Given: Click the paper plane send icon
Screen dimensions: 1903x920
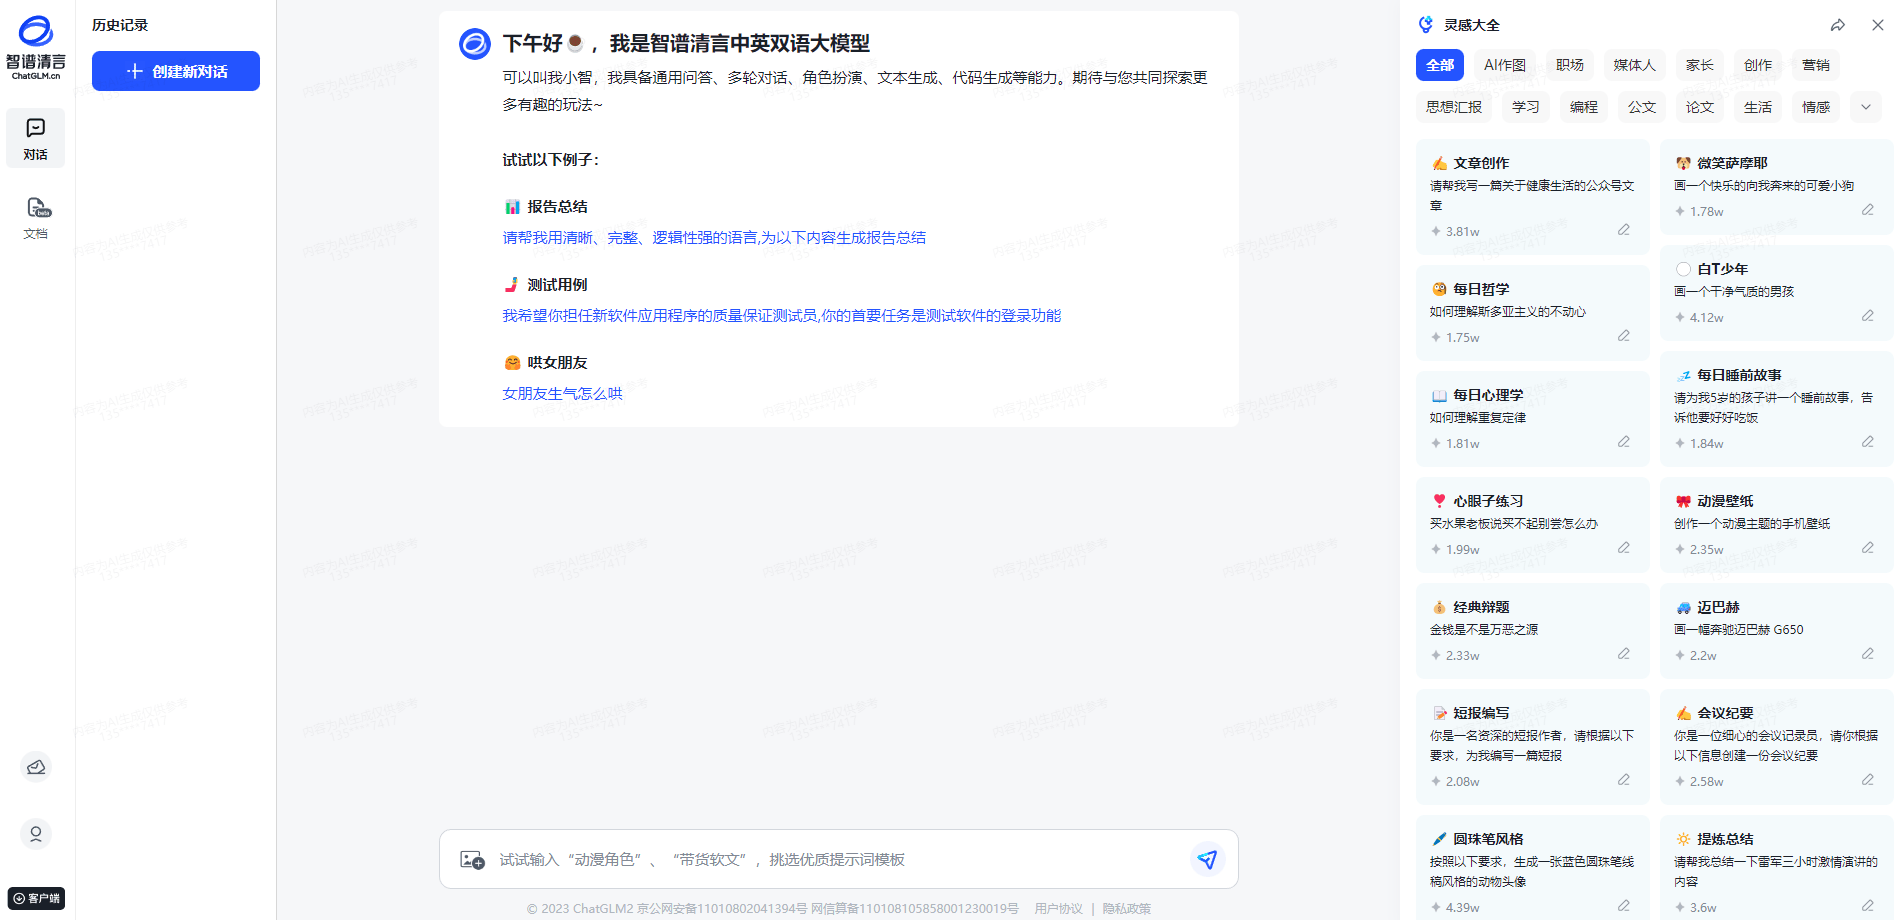Looking at the screenshot, I should click(1207, 858).
